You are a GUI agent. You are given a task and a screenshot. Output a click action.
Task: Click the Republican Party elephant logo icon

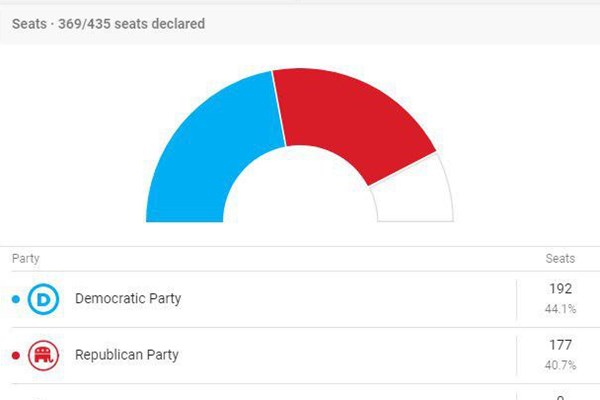(x=43, y=355)
